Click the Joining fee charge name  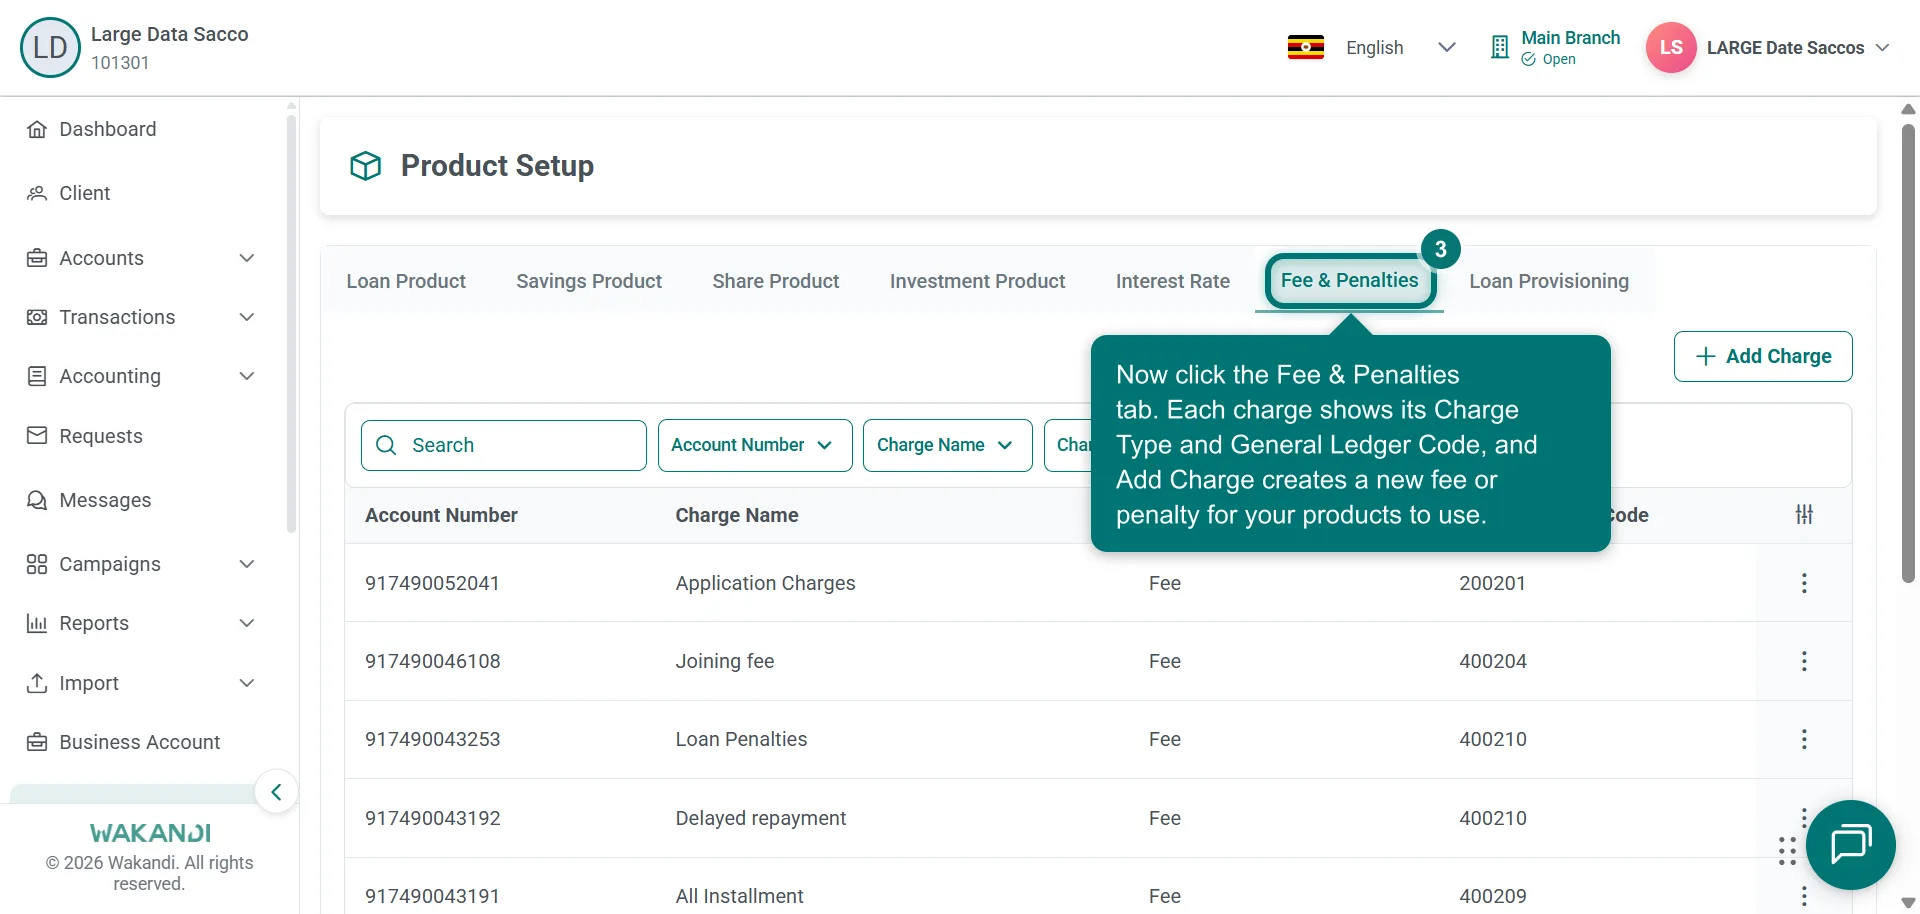pos(725,661)
